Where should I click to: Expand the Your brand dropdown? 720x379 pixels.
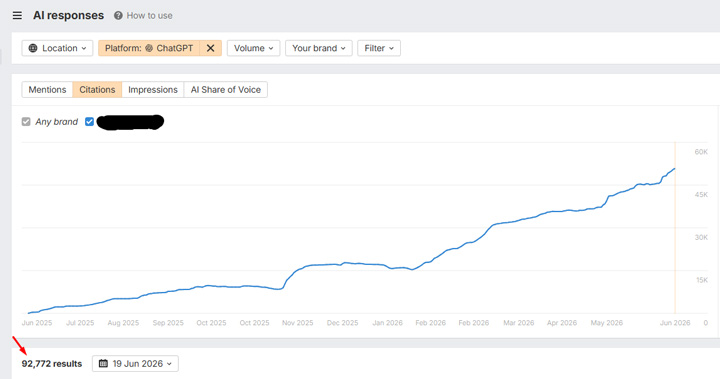[x=319, y=48]
